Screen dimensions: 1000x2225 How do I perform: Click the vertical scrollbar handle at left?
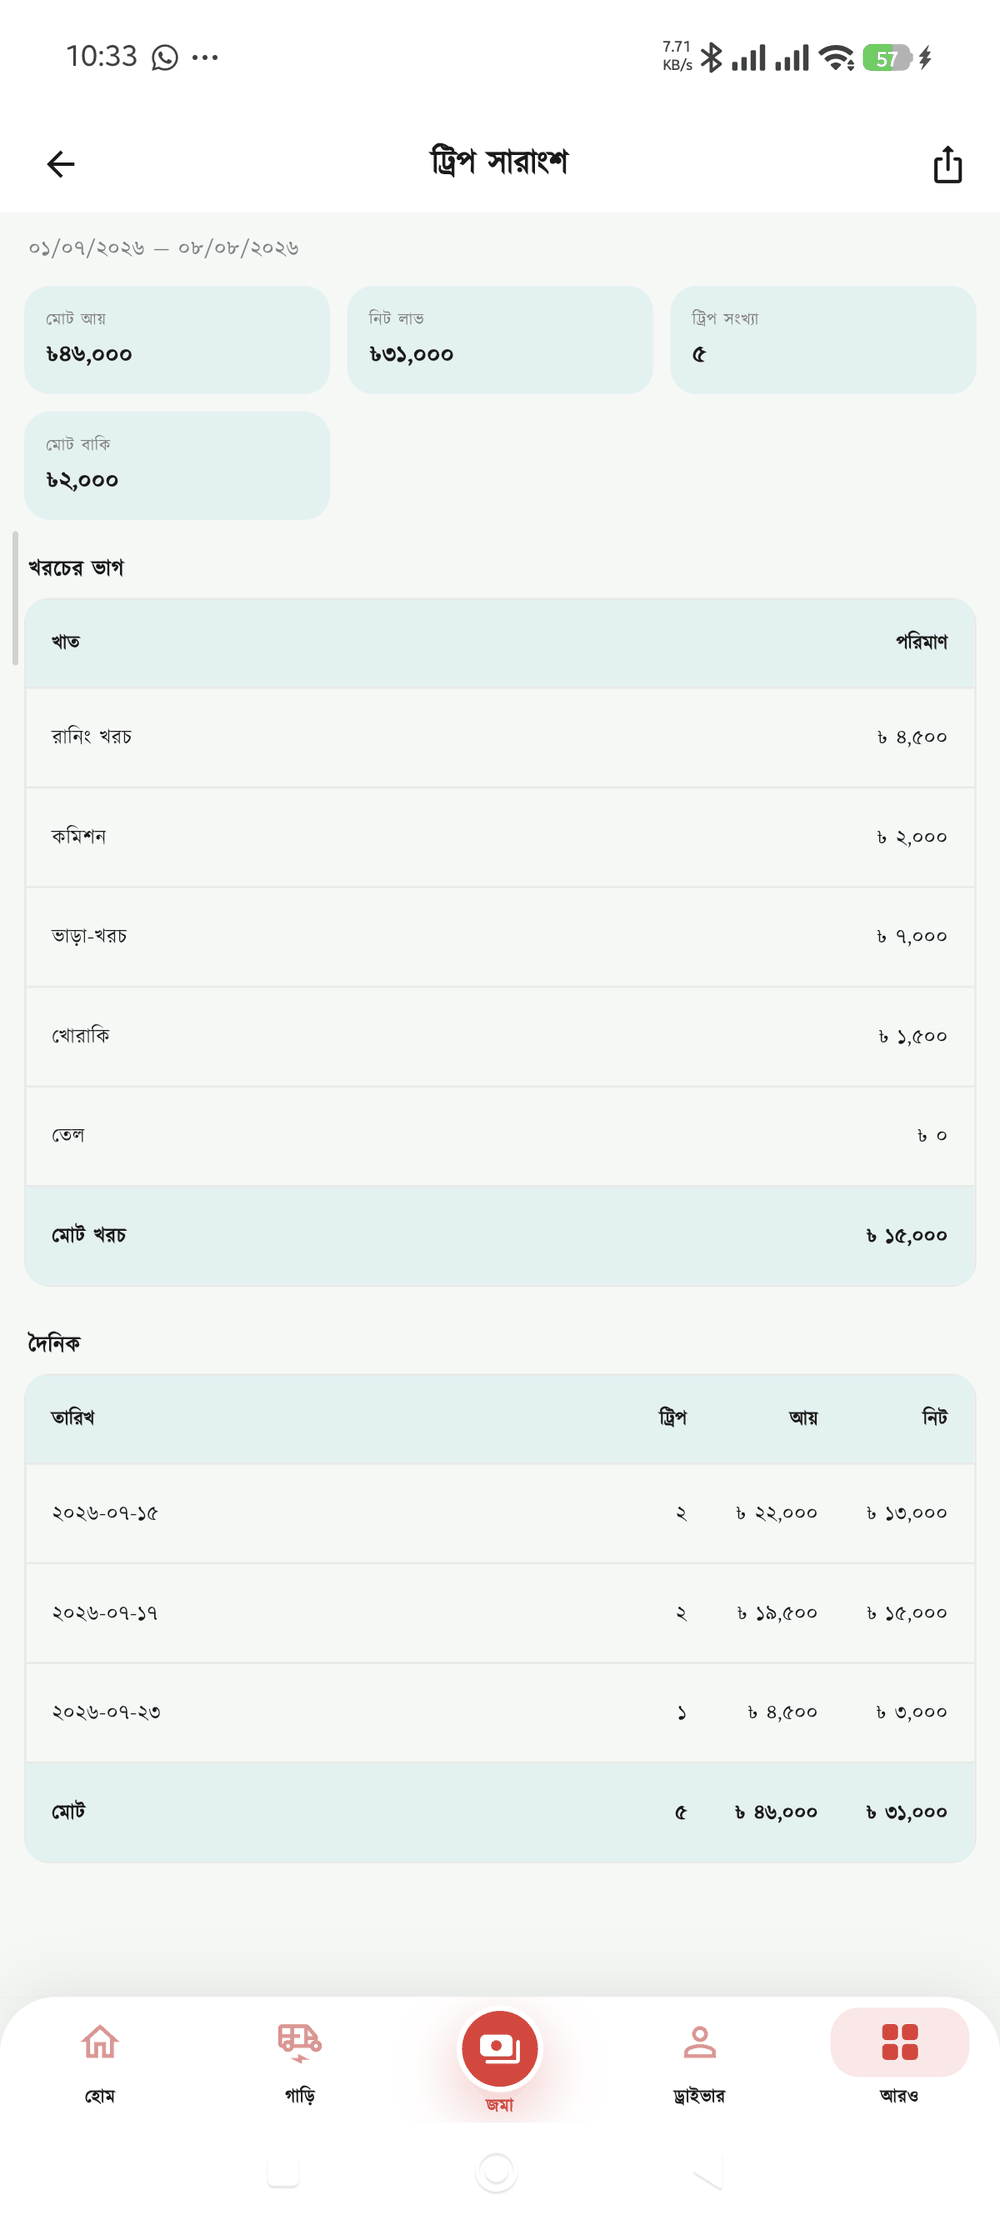click(x=15, y=598)
